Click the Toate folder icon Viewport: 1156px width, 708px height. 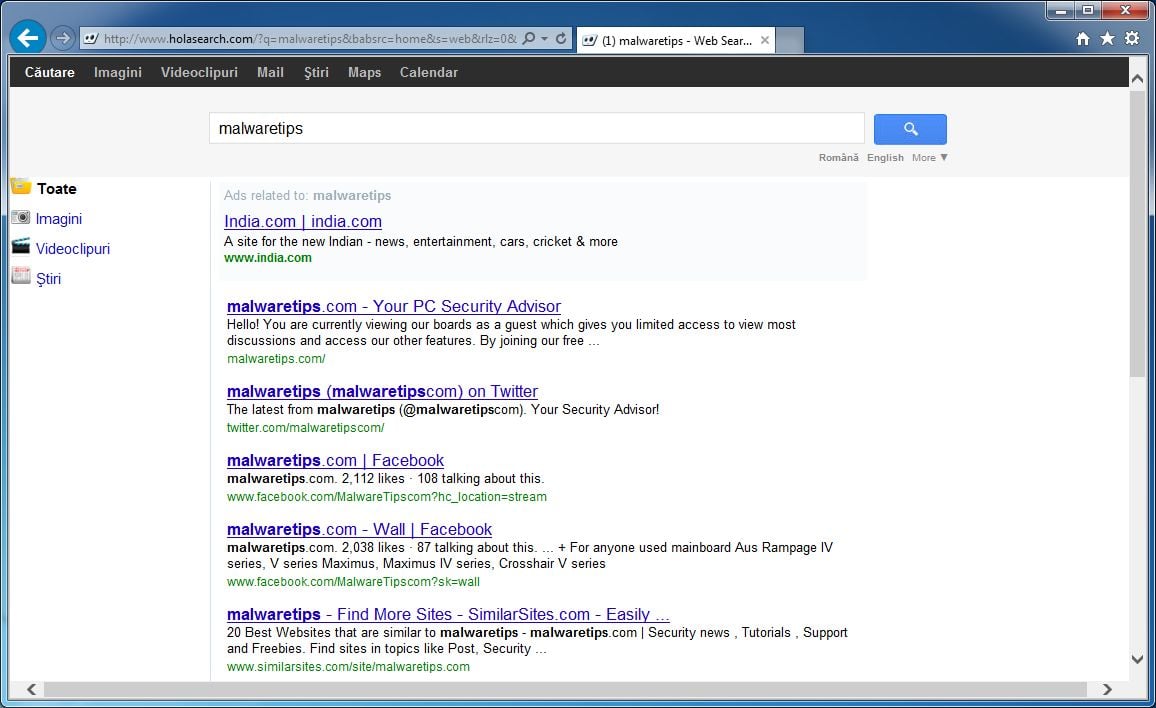pos(21,187)
